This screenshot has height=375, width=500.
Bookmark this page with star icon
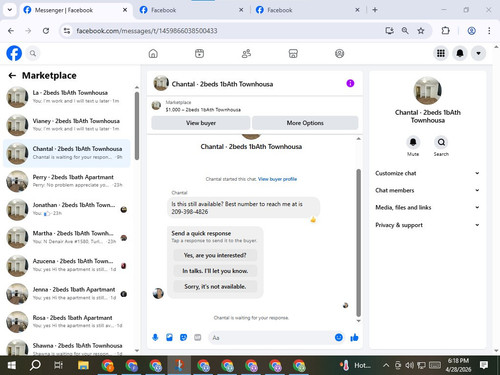(421, 31)
